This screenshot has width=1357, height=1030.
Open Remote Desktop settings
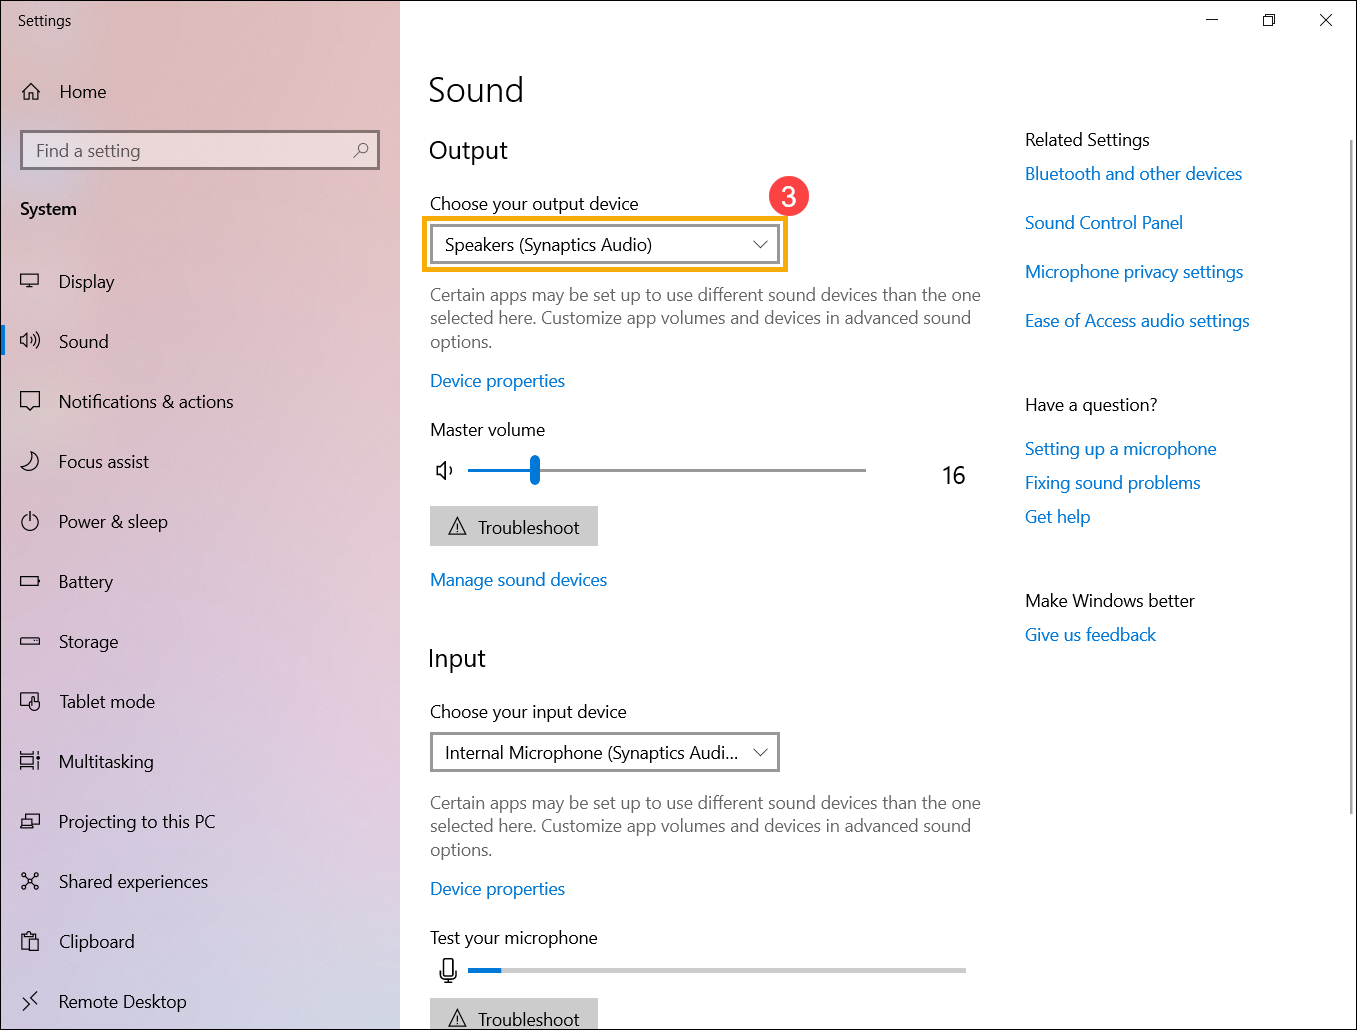tap(200, 1002)
